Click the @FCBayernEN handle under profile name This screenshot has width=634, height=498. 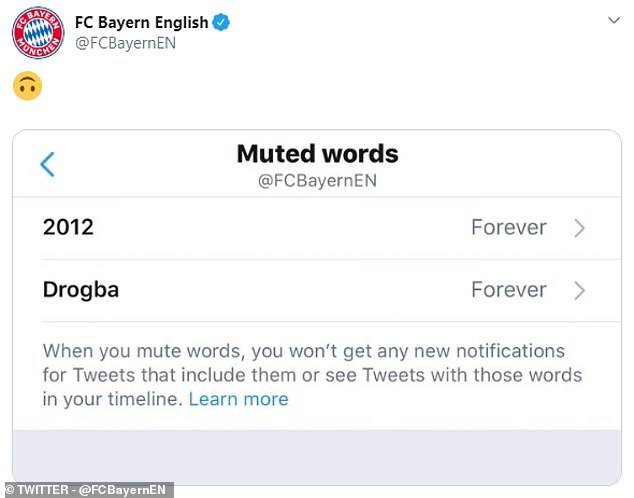[125, 43]
